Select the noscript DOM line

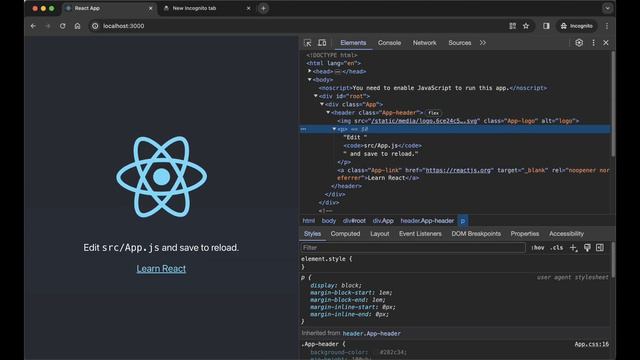coord(433,88)
